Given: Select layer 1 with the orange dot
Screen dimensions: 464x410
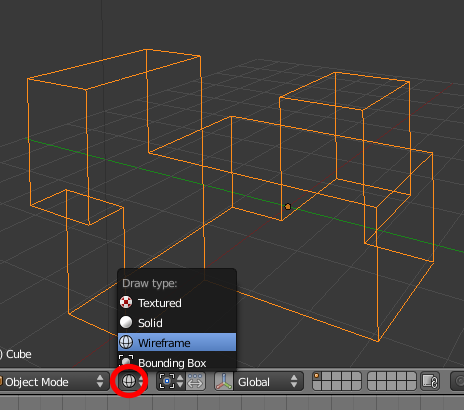Looking at the screenshot, I should pos(317,377).
